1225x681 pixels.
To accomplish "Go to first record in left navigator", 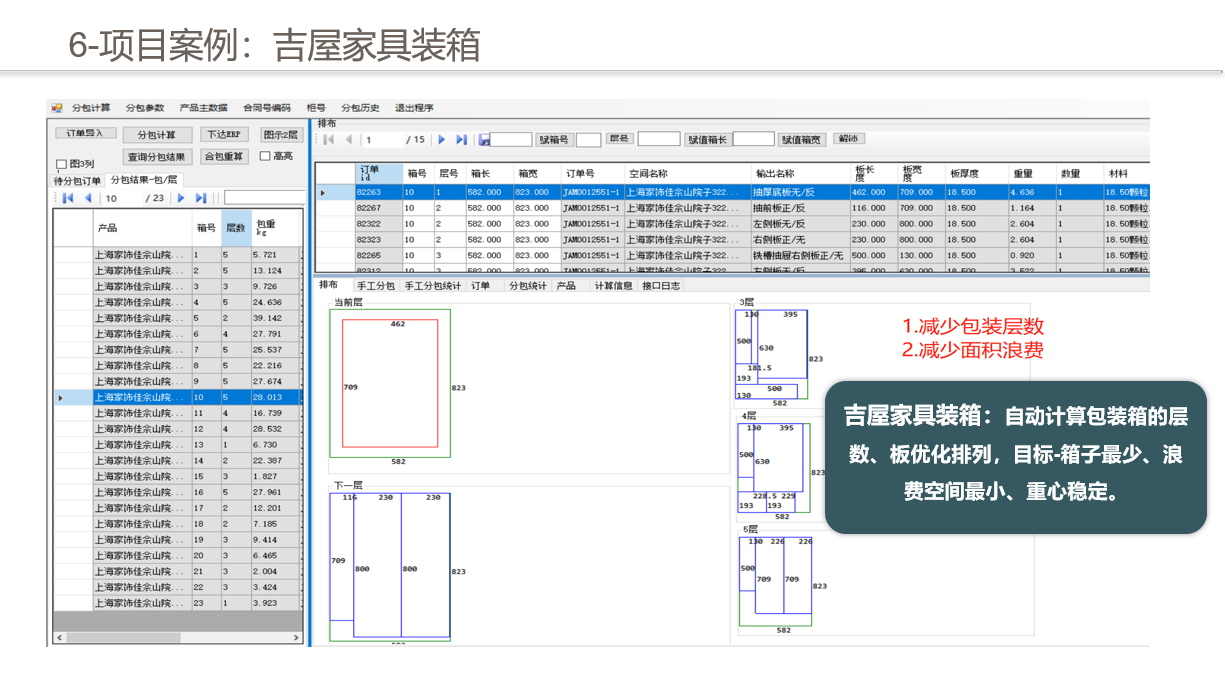I will click(68, 198).
